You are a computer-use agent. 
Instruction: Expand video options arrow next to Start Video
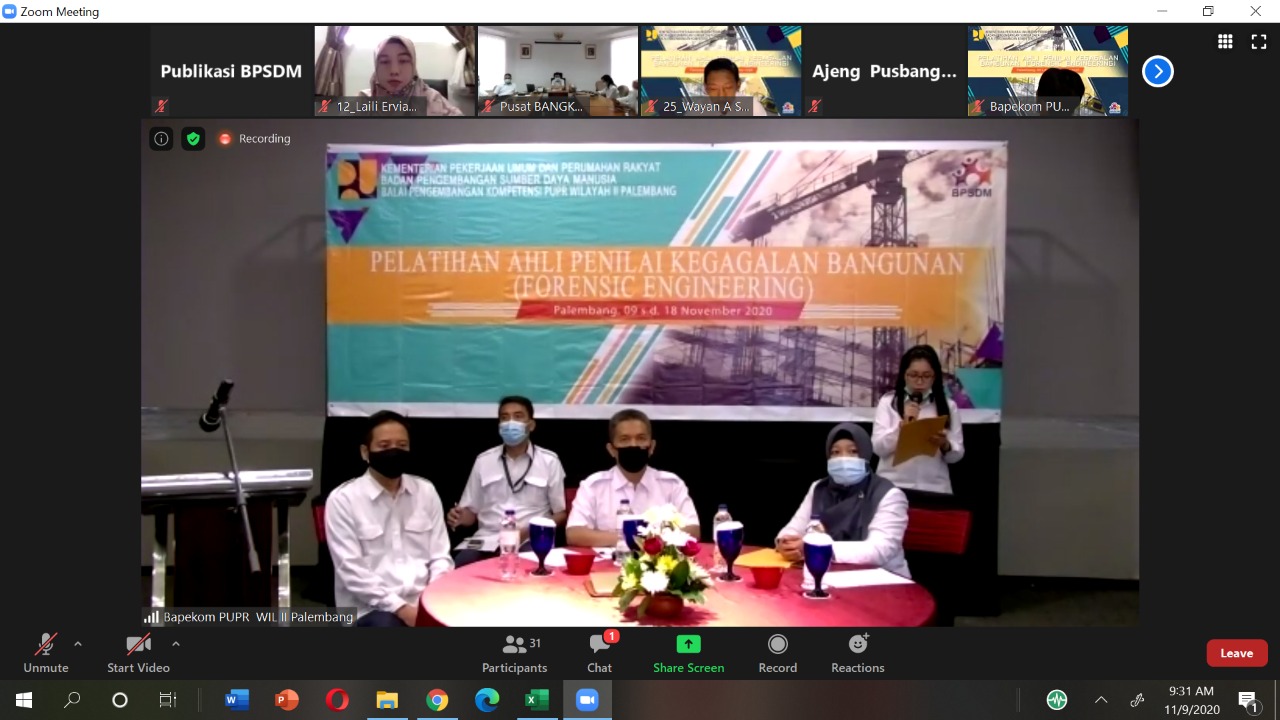(176, 644)
